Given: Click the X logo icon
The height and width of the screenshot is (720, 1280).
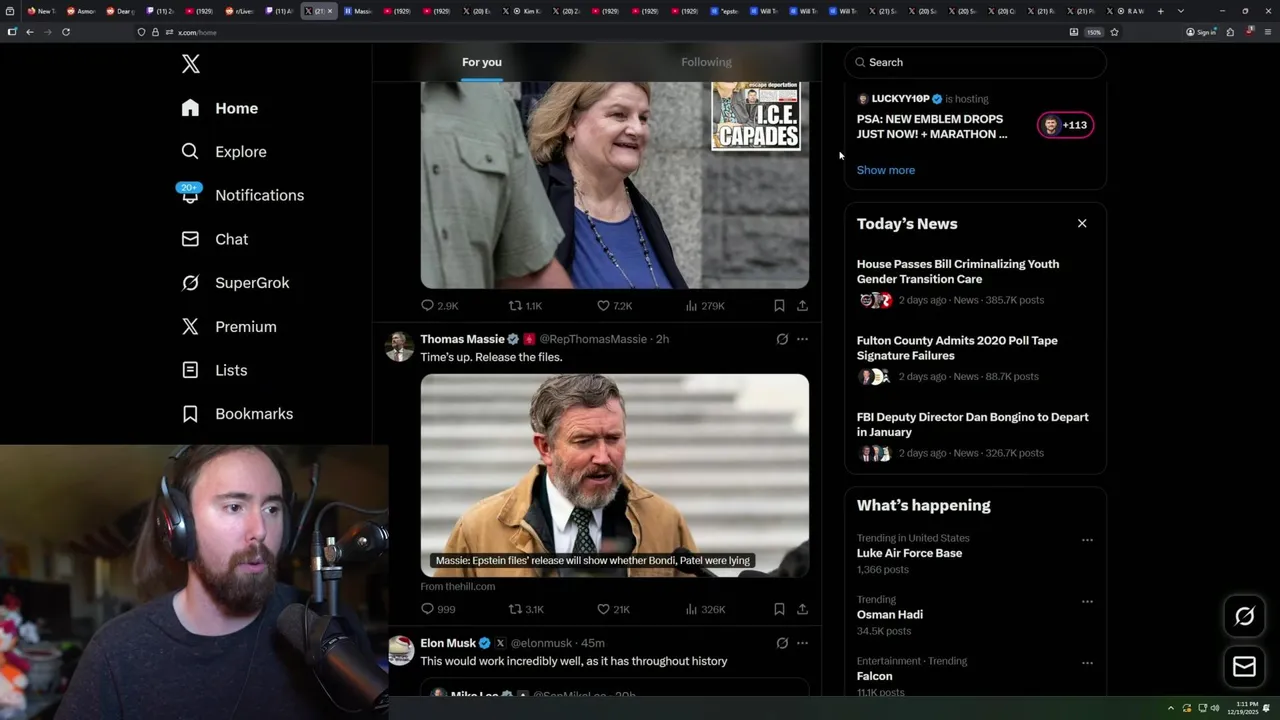Looking at the screenshot, I should pyautogui.click(x=191, y=64).
